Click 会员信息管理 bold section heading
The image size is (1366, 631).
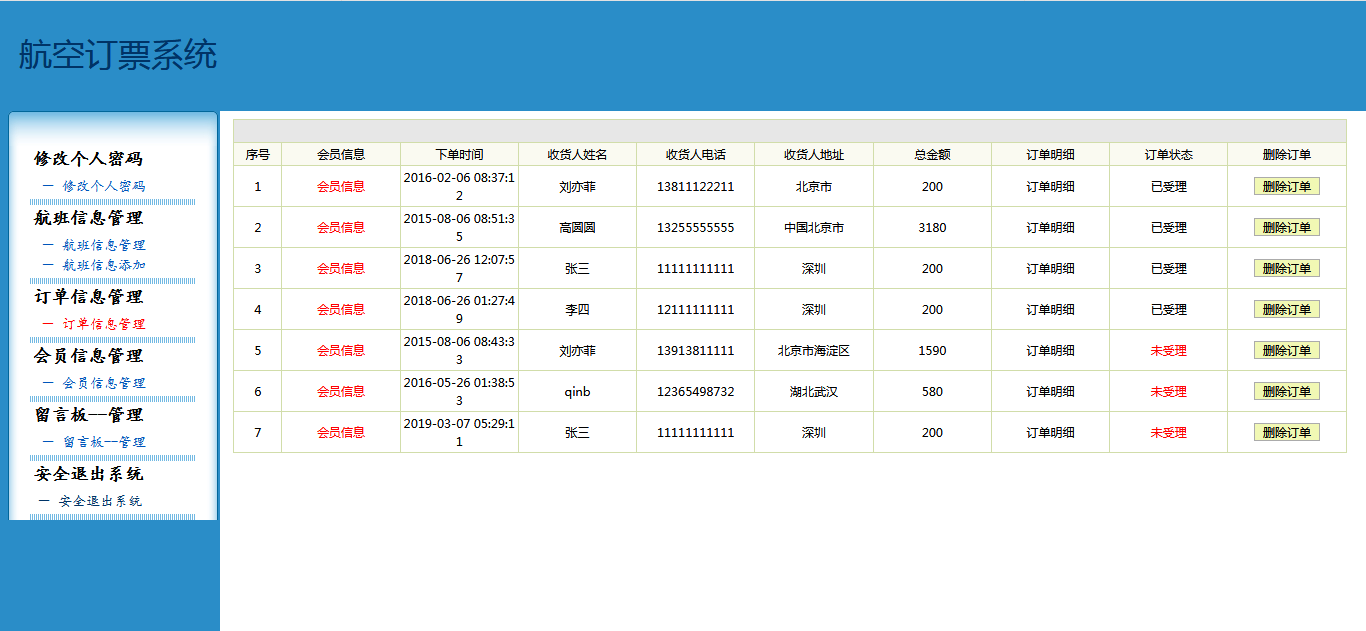88,356
